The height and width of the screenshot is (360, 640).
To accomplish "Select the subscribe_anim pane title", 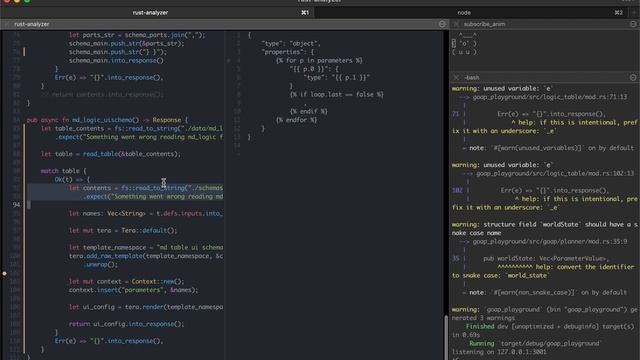I will tap(484, 24).
